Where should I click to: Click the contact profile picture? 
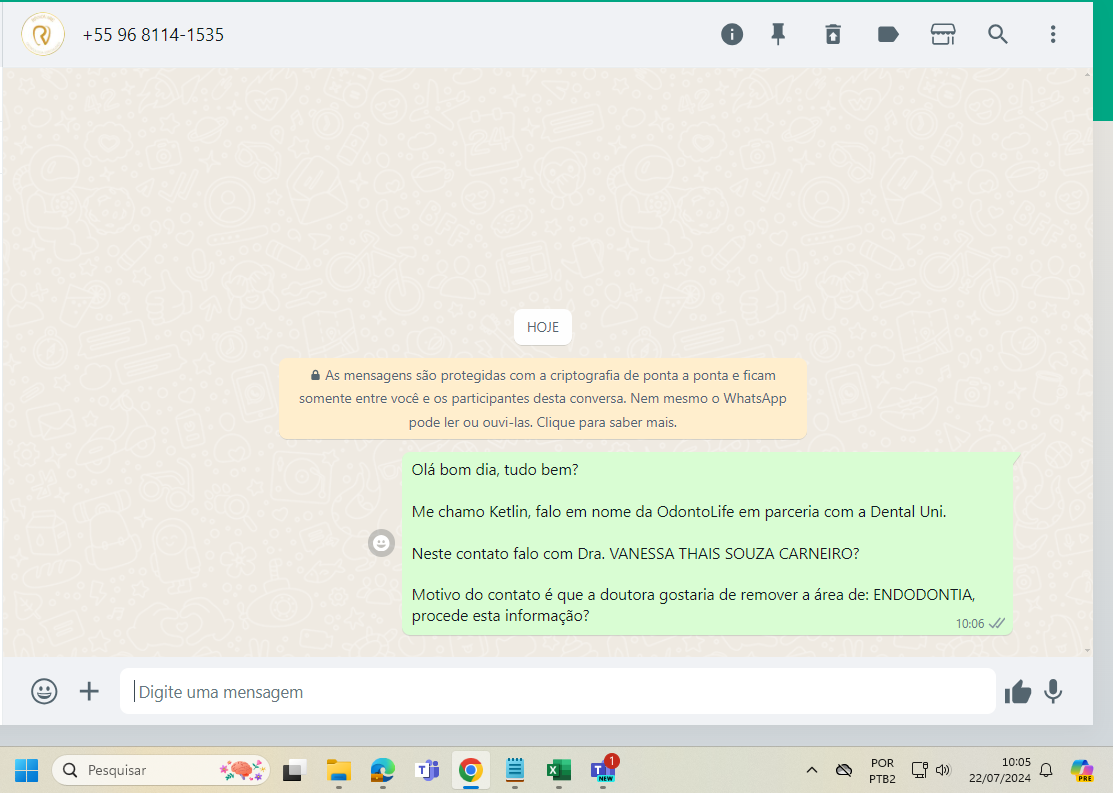coord(43,34)
